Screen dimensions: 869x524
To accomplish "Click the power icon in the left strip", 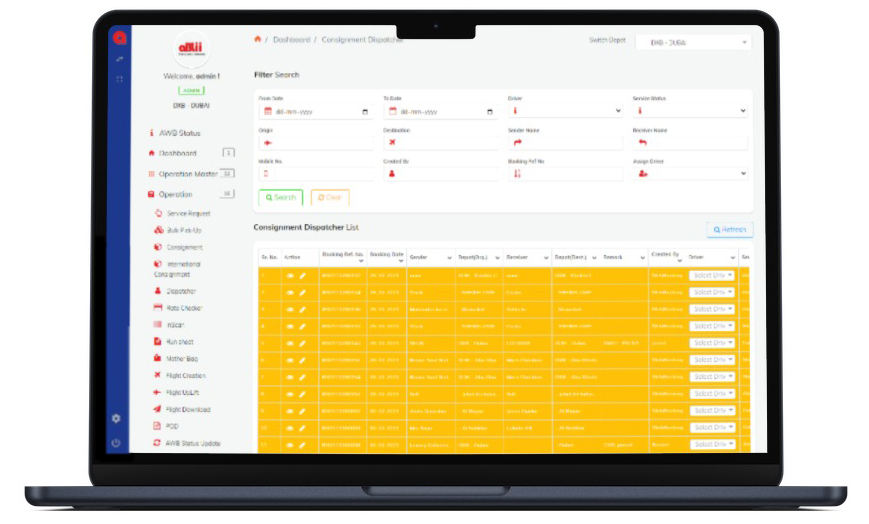I will [116, 443].
